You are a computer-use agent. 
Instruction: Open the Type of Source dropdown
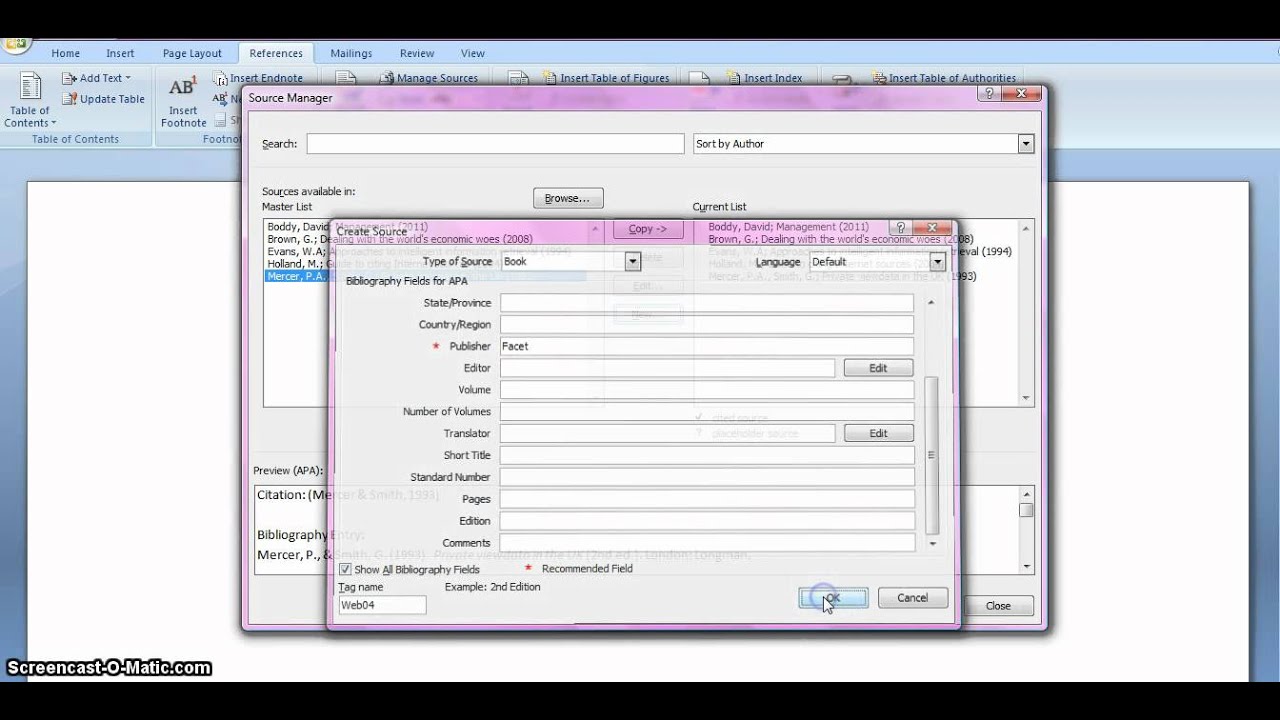[x=632, y=262]
